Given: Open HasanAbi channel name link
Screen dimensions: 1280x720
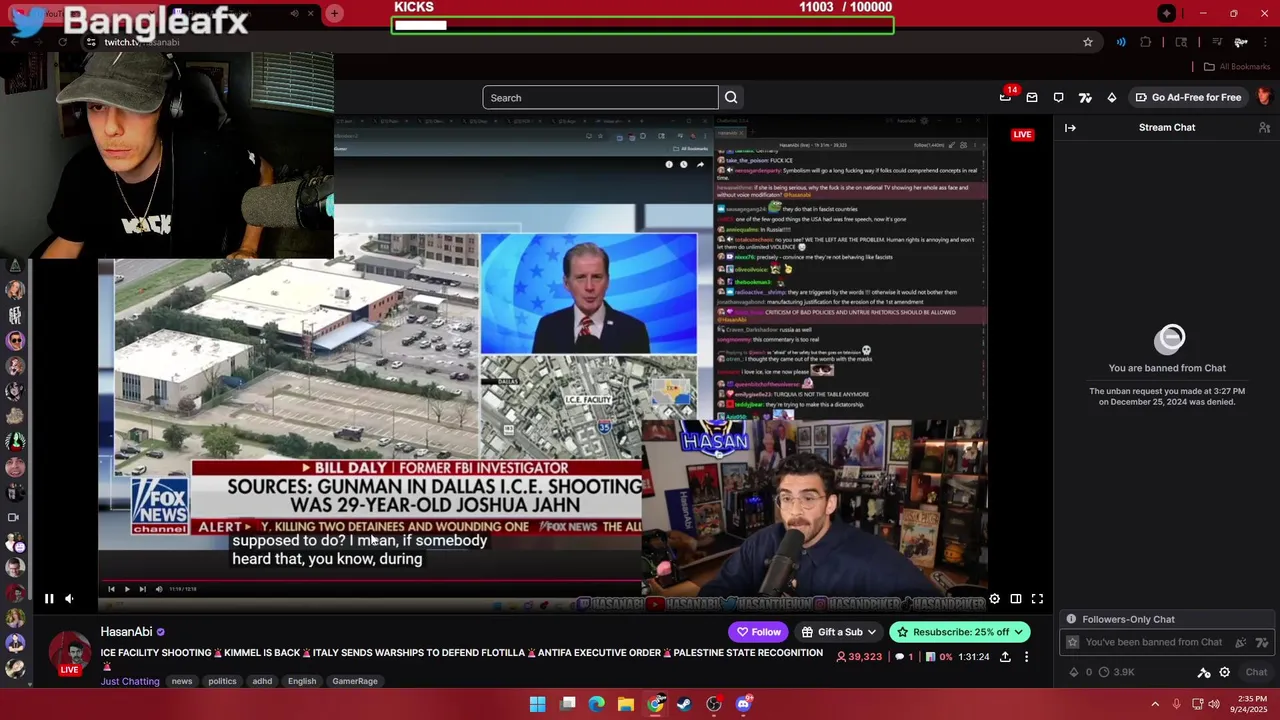Looking at the screenshot, I should click(x=126, y=632).
